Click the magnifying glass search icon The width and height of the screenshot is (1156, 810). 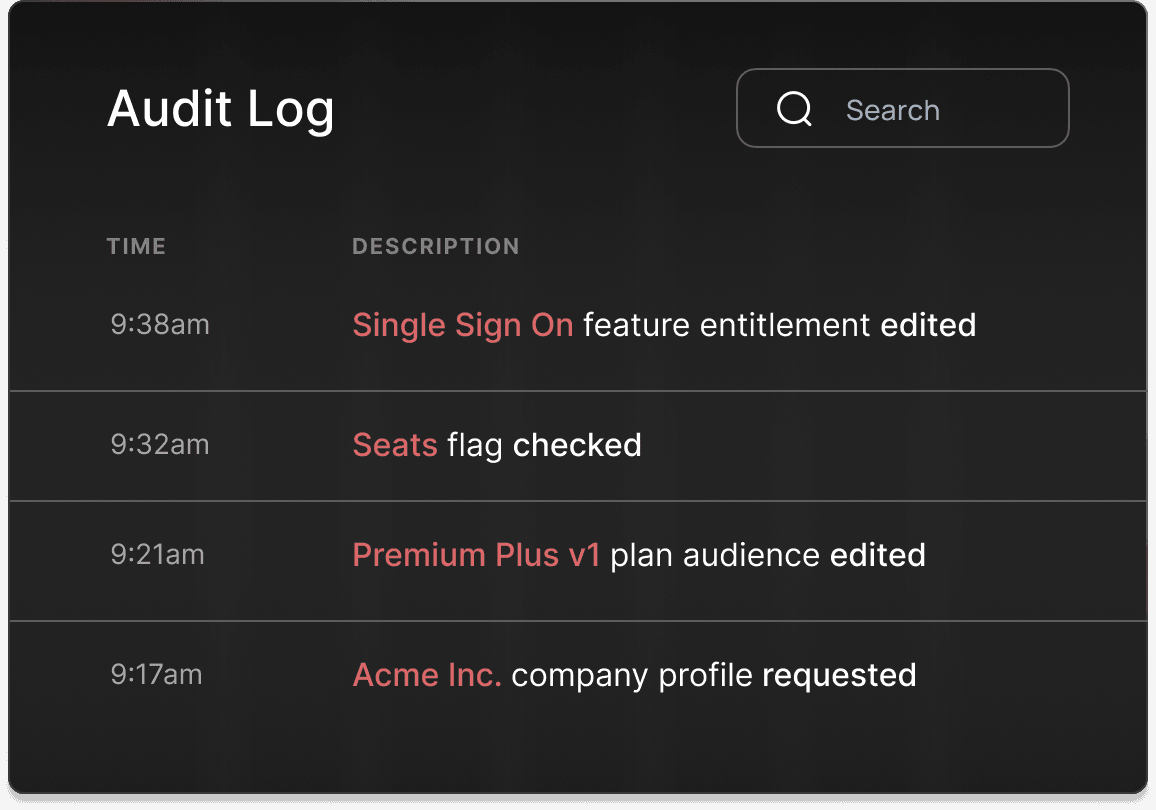(794, 109)
